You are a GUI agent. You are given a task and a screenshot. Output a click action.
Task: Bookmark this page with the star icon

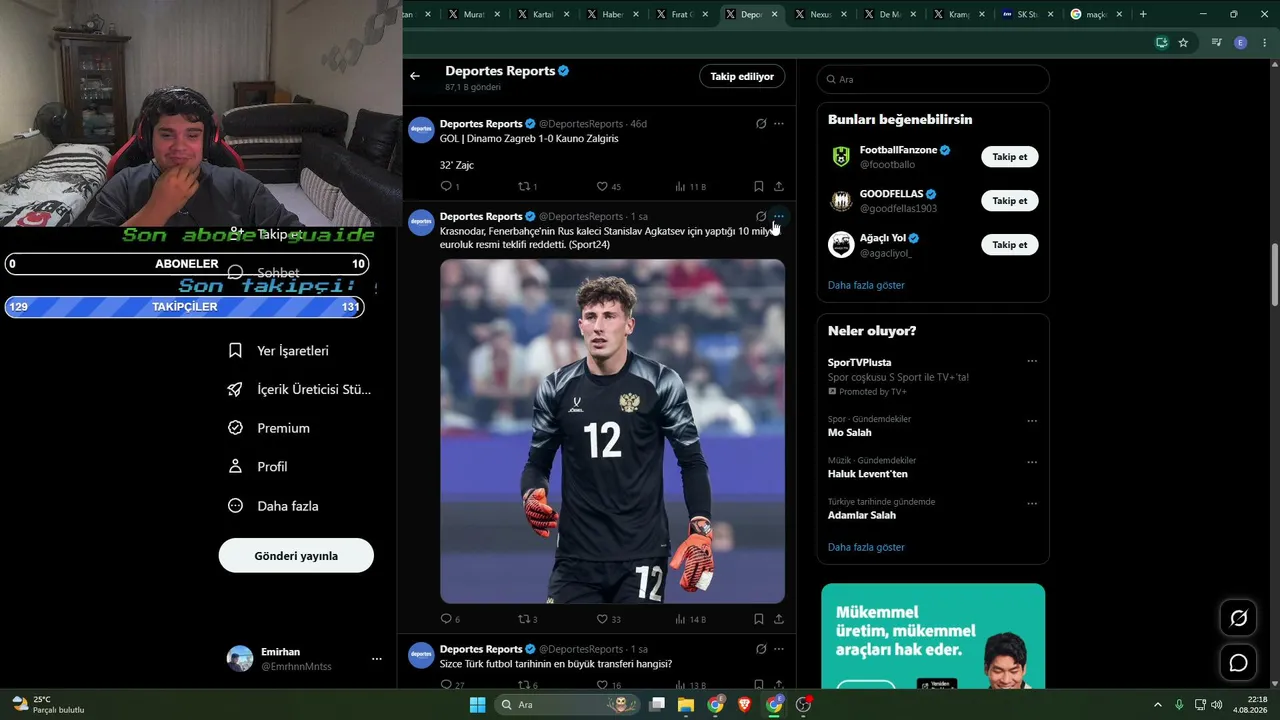click(1183, 43)
